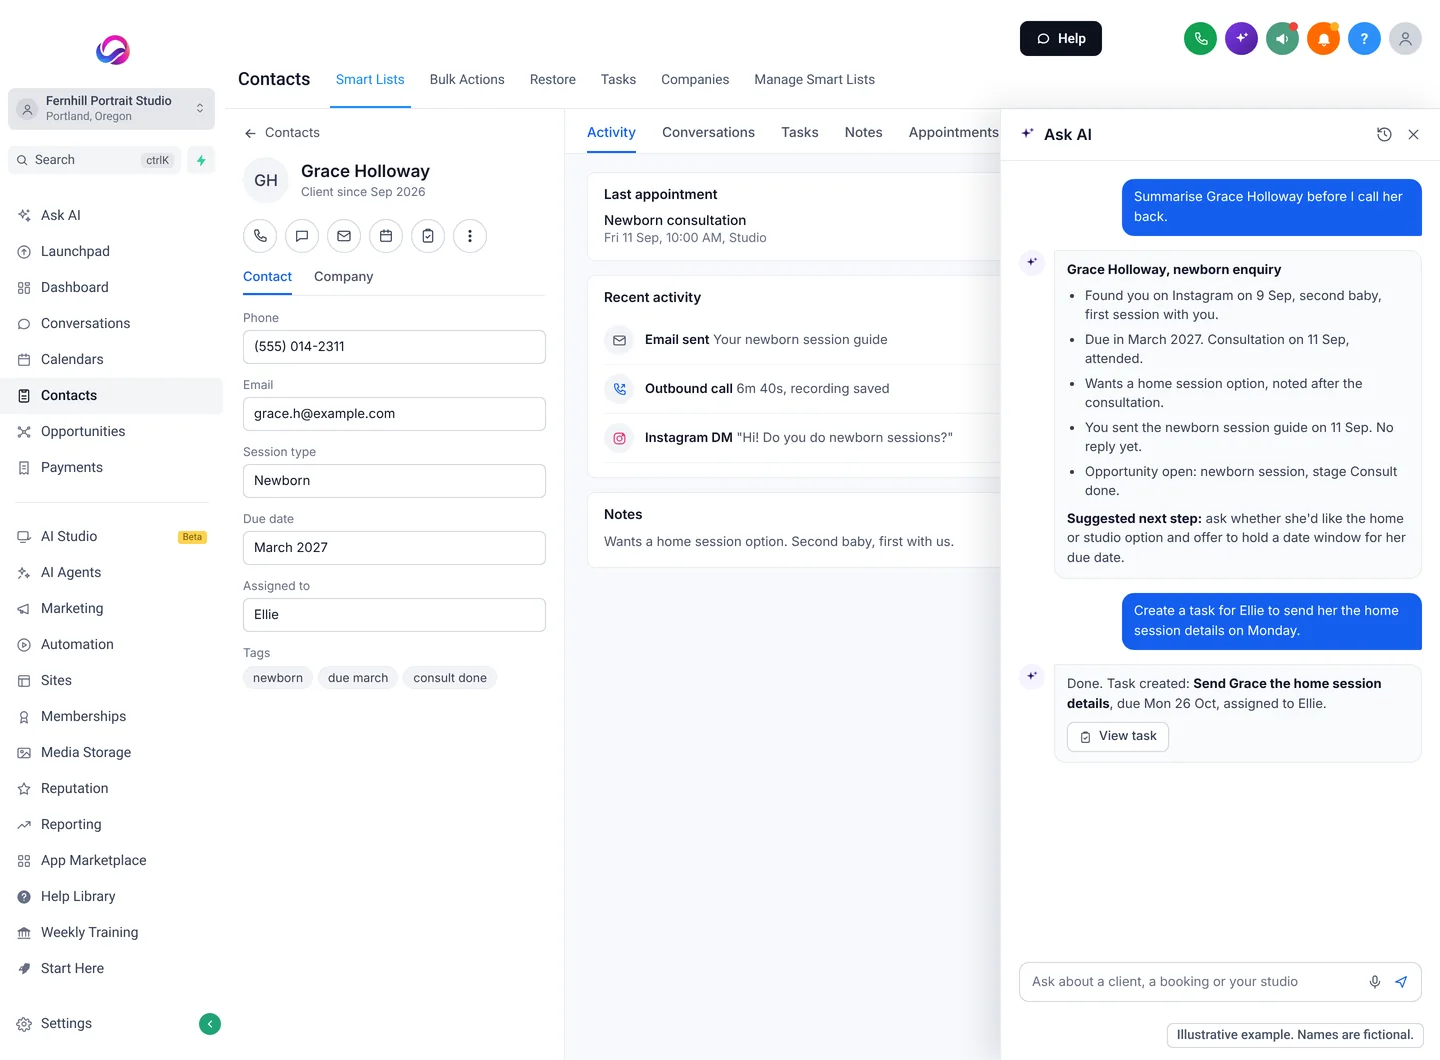Open the Fernhill Portrait Studio account switcher
The height and width of the screenshot is (1060, 1440).
pyautogui.click(x=111, y=109)
